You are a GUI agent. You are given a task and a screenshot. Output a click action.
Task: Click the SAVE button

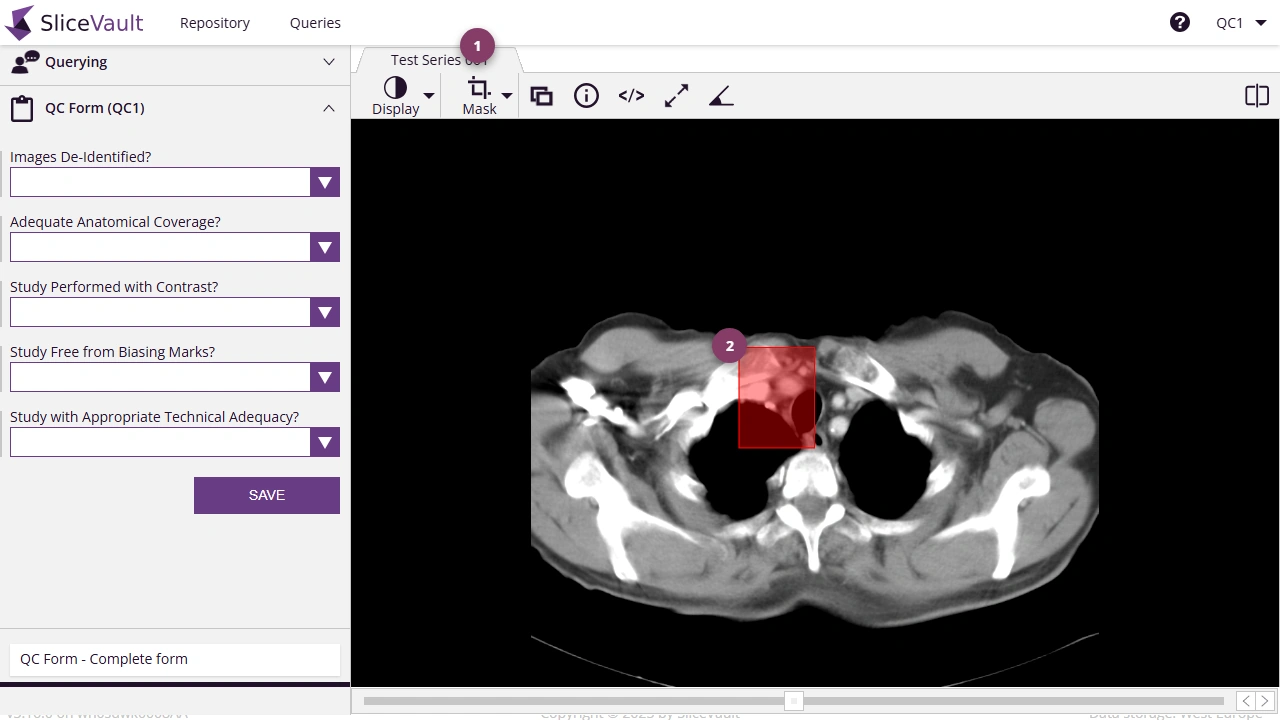coord(266,495)
